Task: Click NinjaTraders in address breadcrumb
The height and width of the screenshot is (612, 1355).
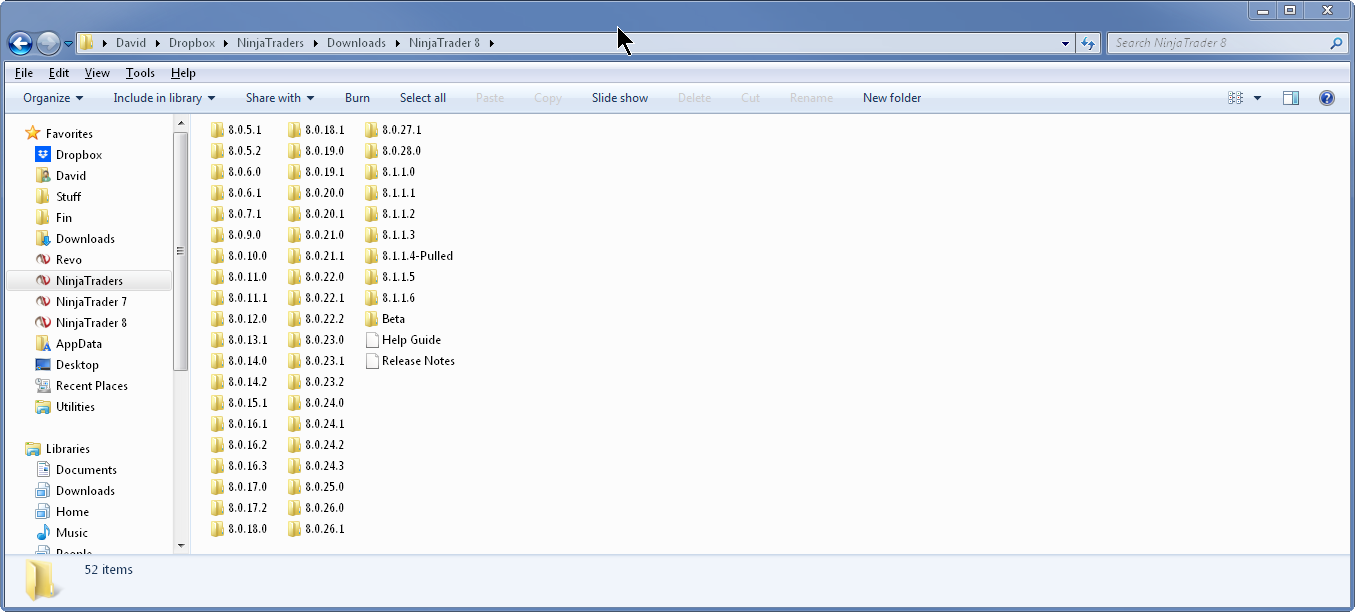Action: 270,43
